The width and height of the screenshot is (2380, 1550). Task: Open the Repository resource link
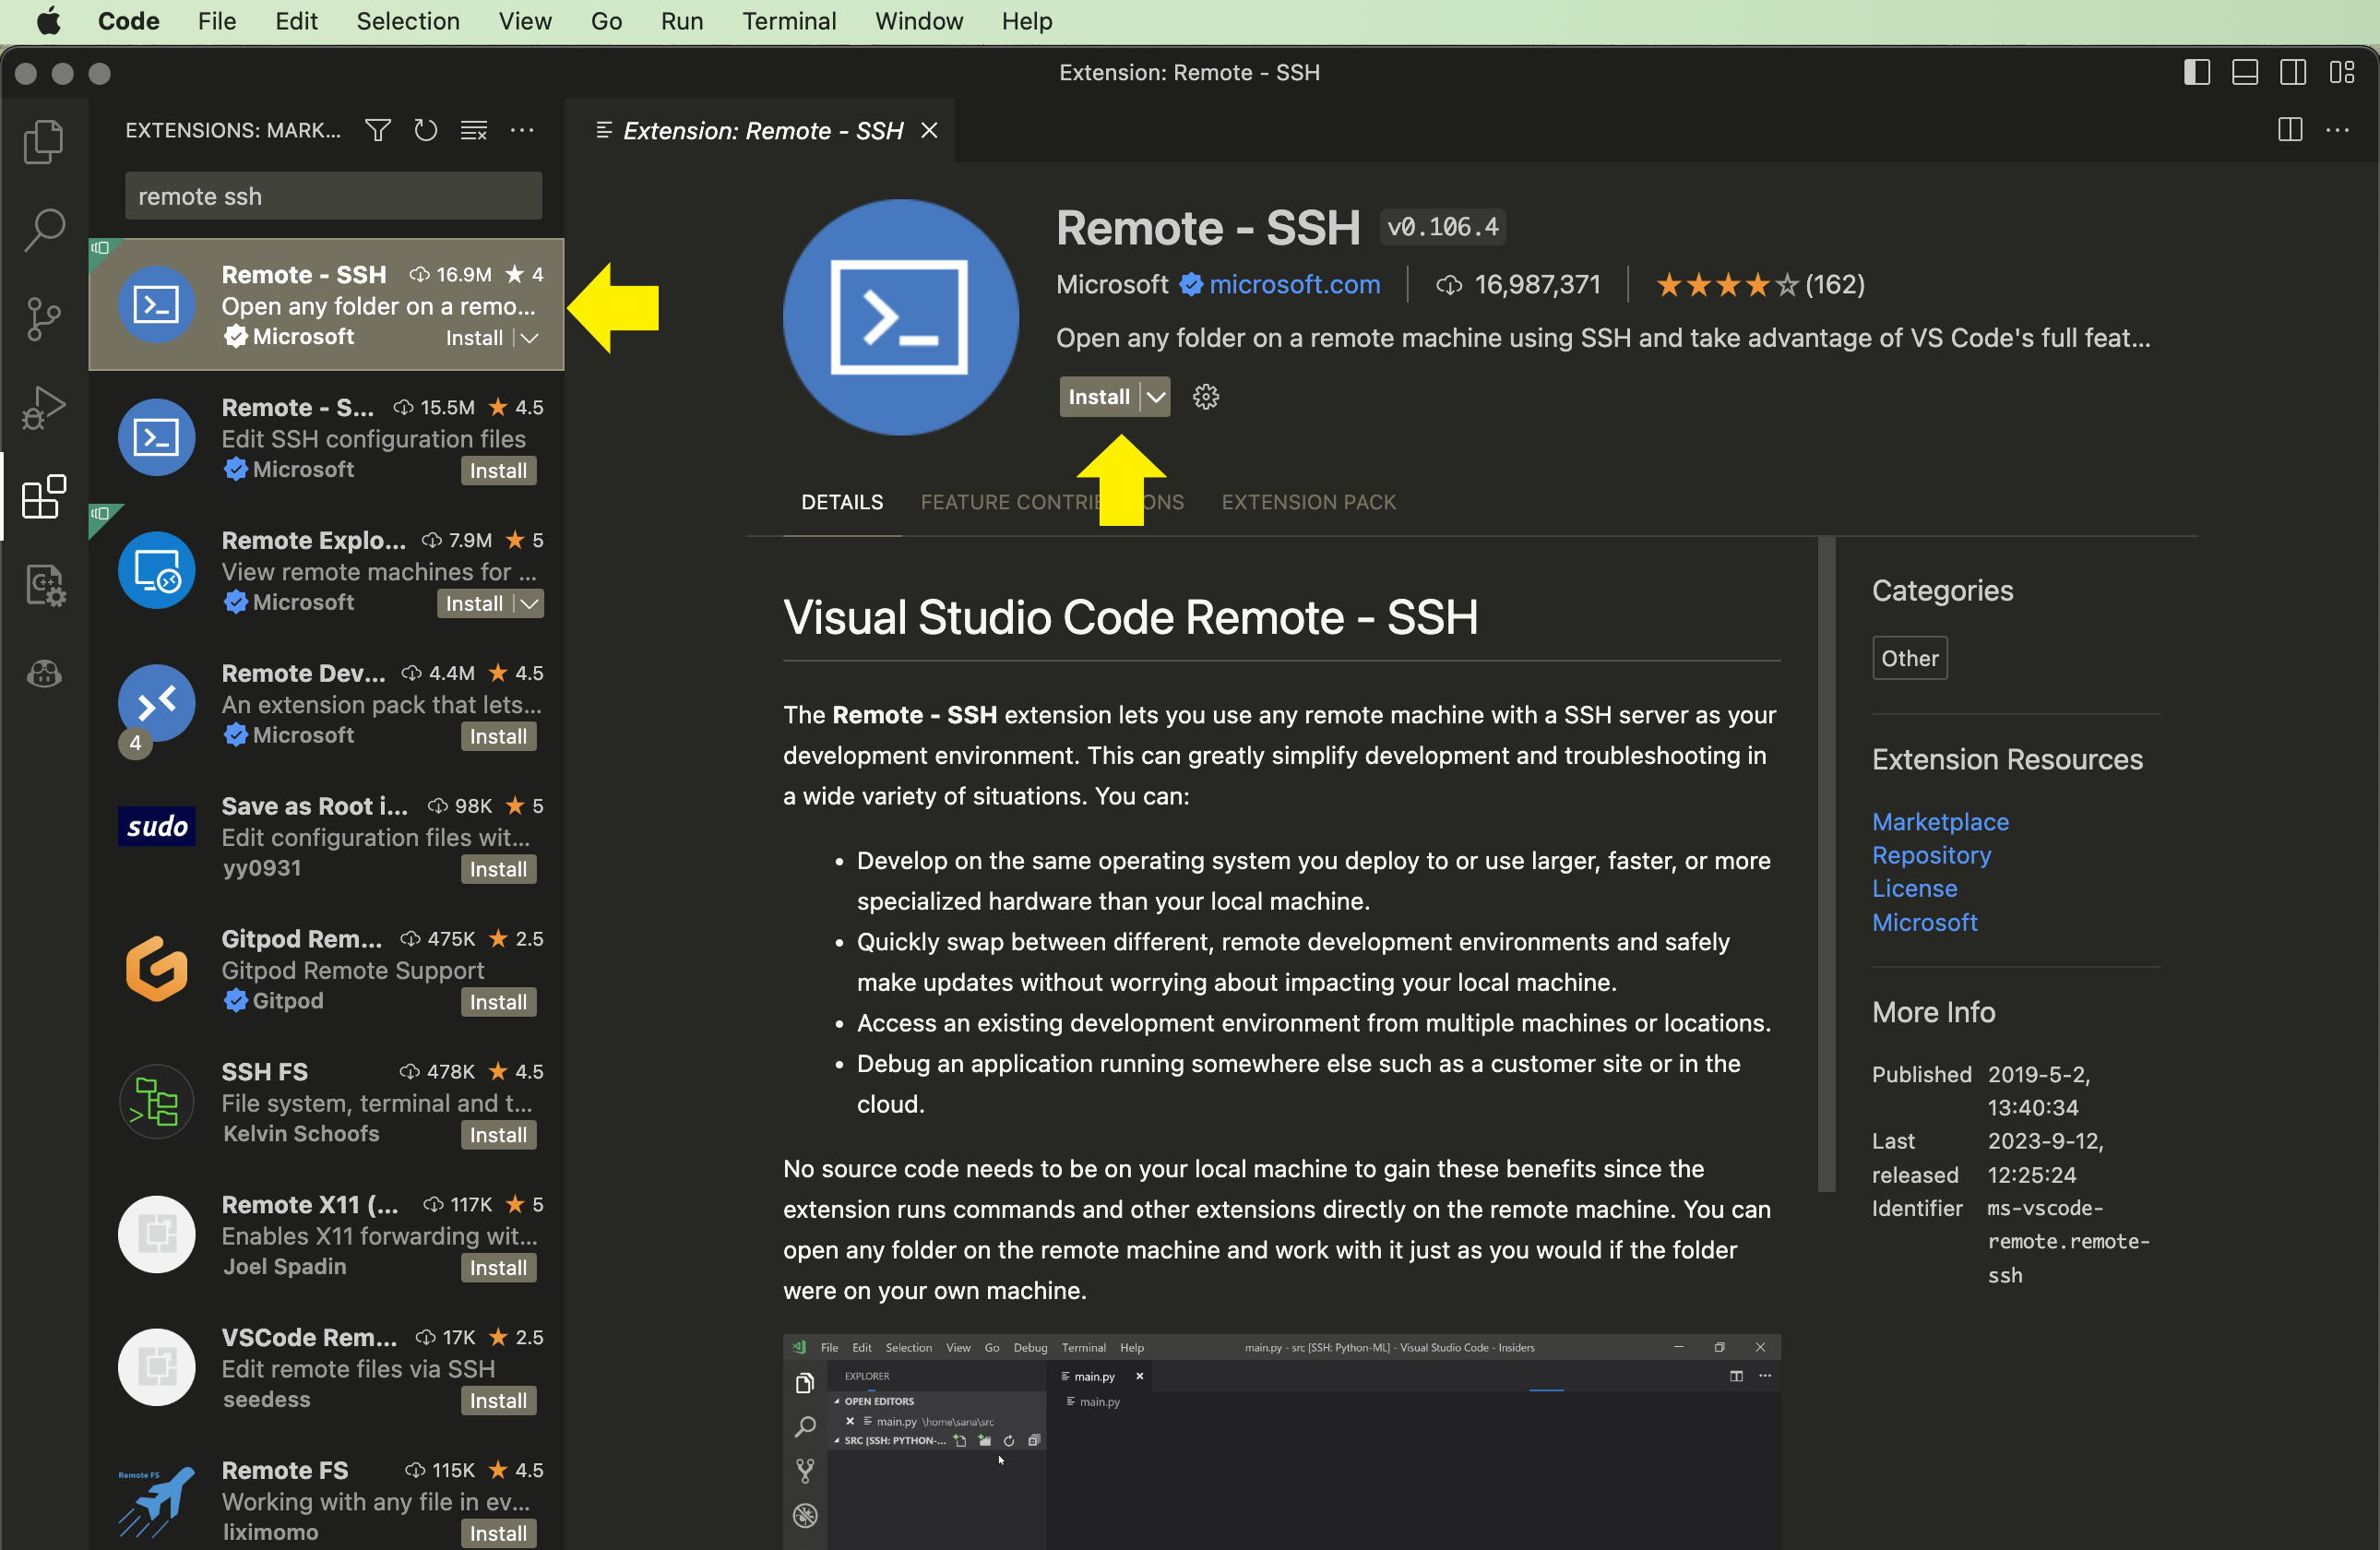tap(1931, 855)
